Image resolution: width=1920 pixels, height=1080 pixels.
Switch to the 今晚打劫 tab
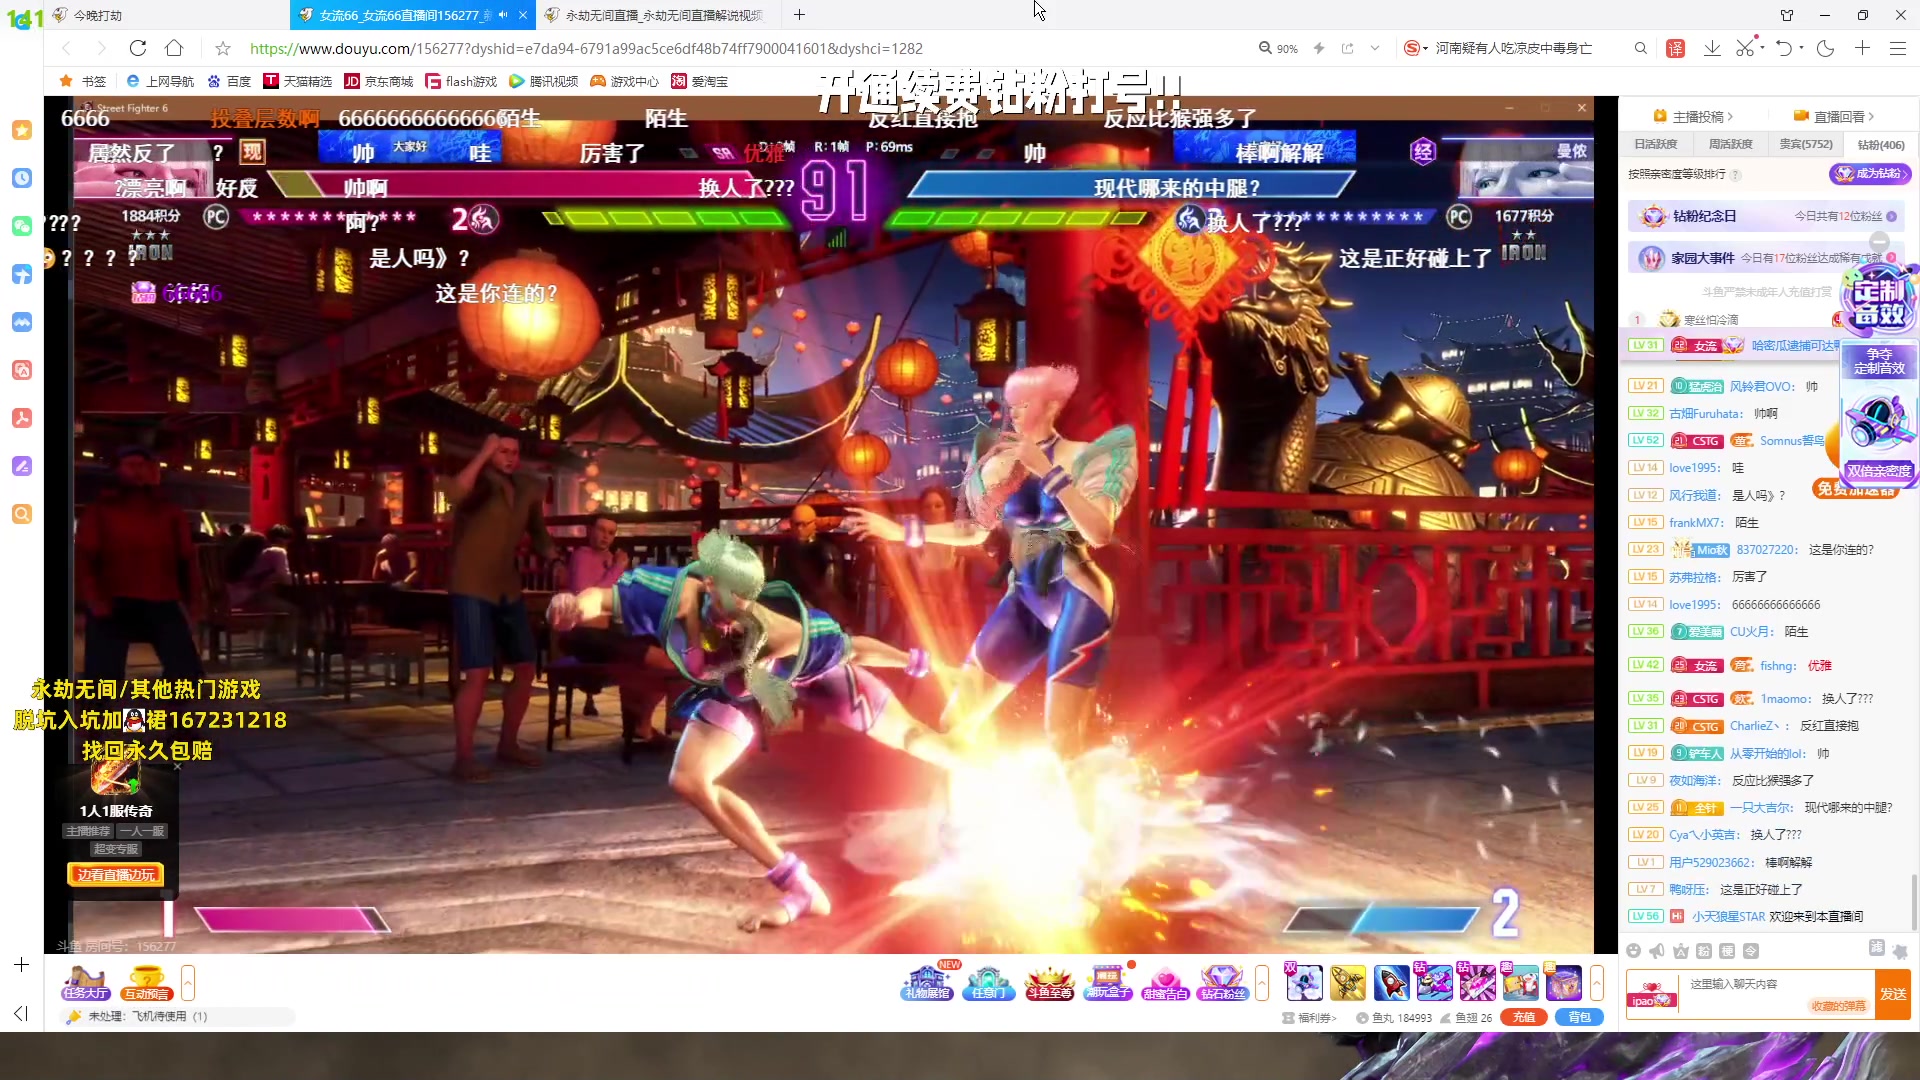coord(98,15)
